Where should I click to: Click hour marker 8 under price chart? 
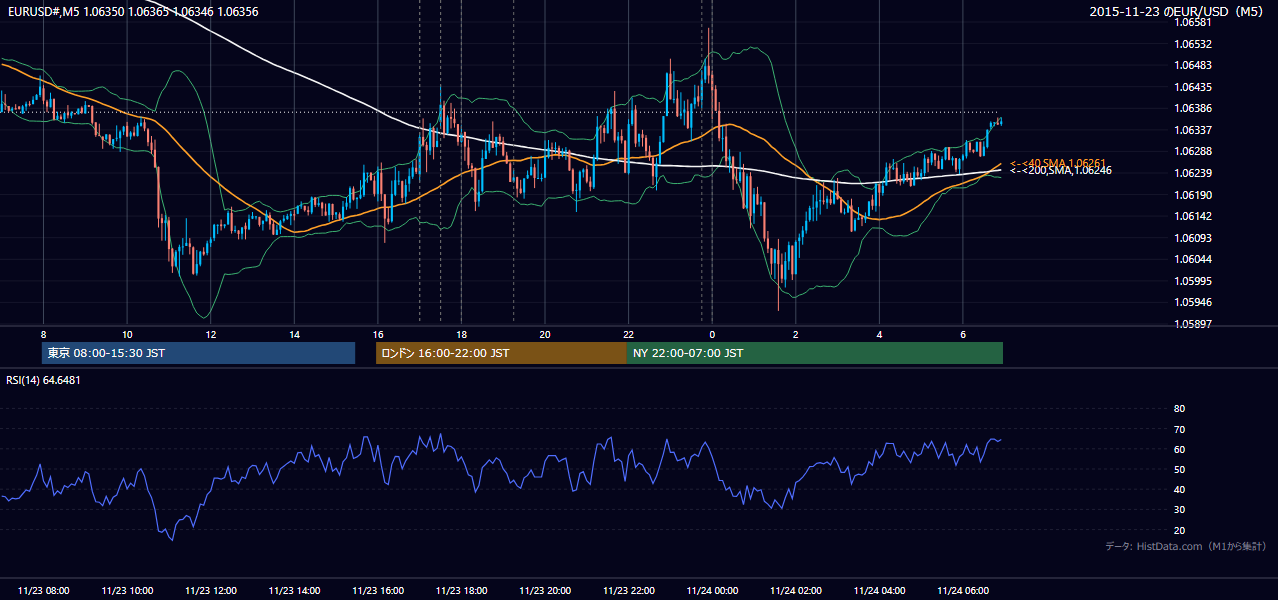43,334
